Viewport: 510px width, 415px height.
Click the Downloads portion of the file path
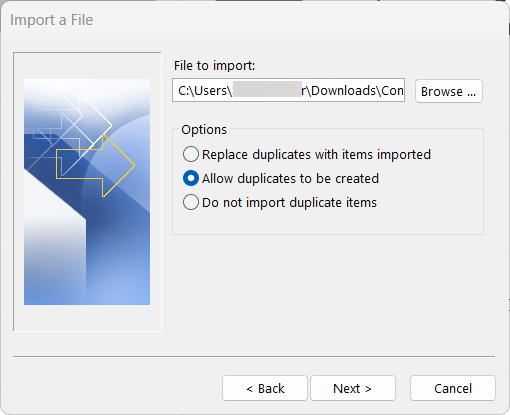tap(344, 90)
